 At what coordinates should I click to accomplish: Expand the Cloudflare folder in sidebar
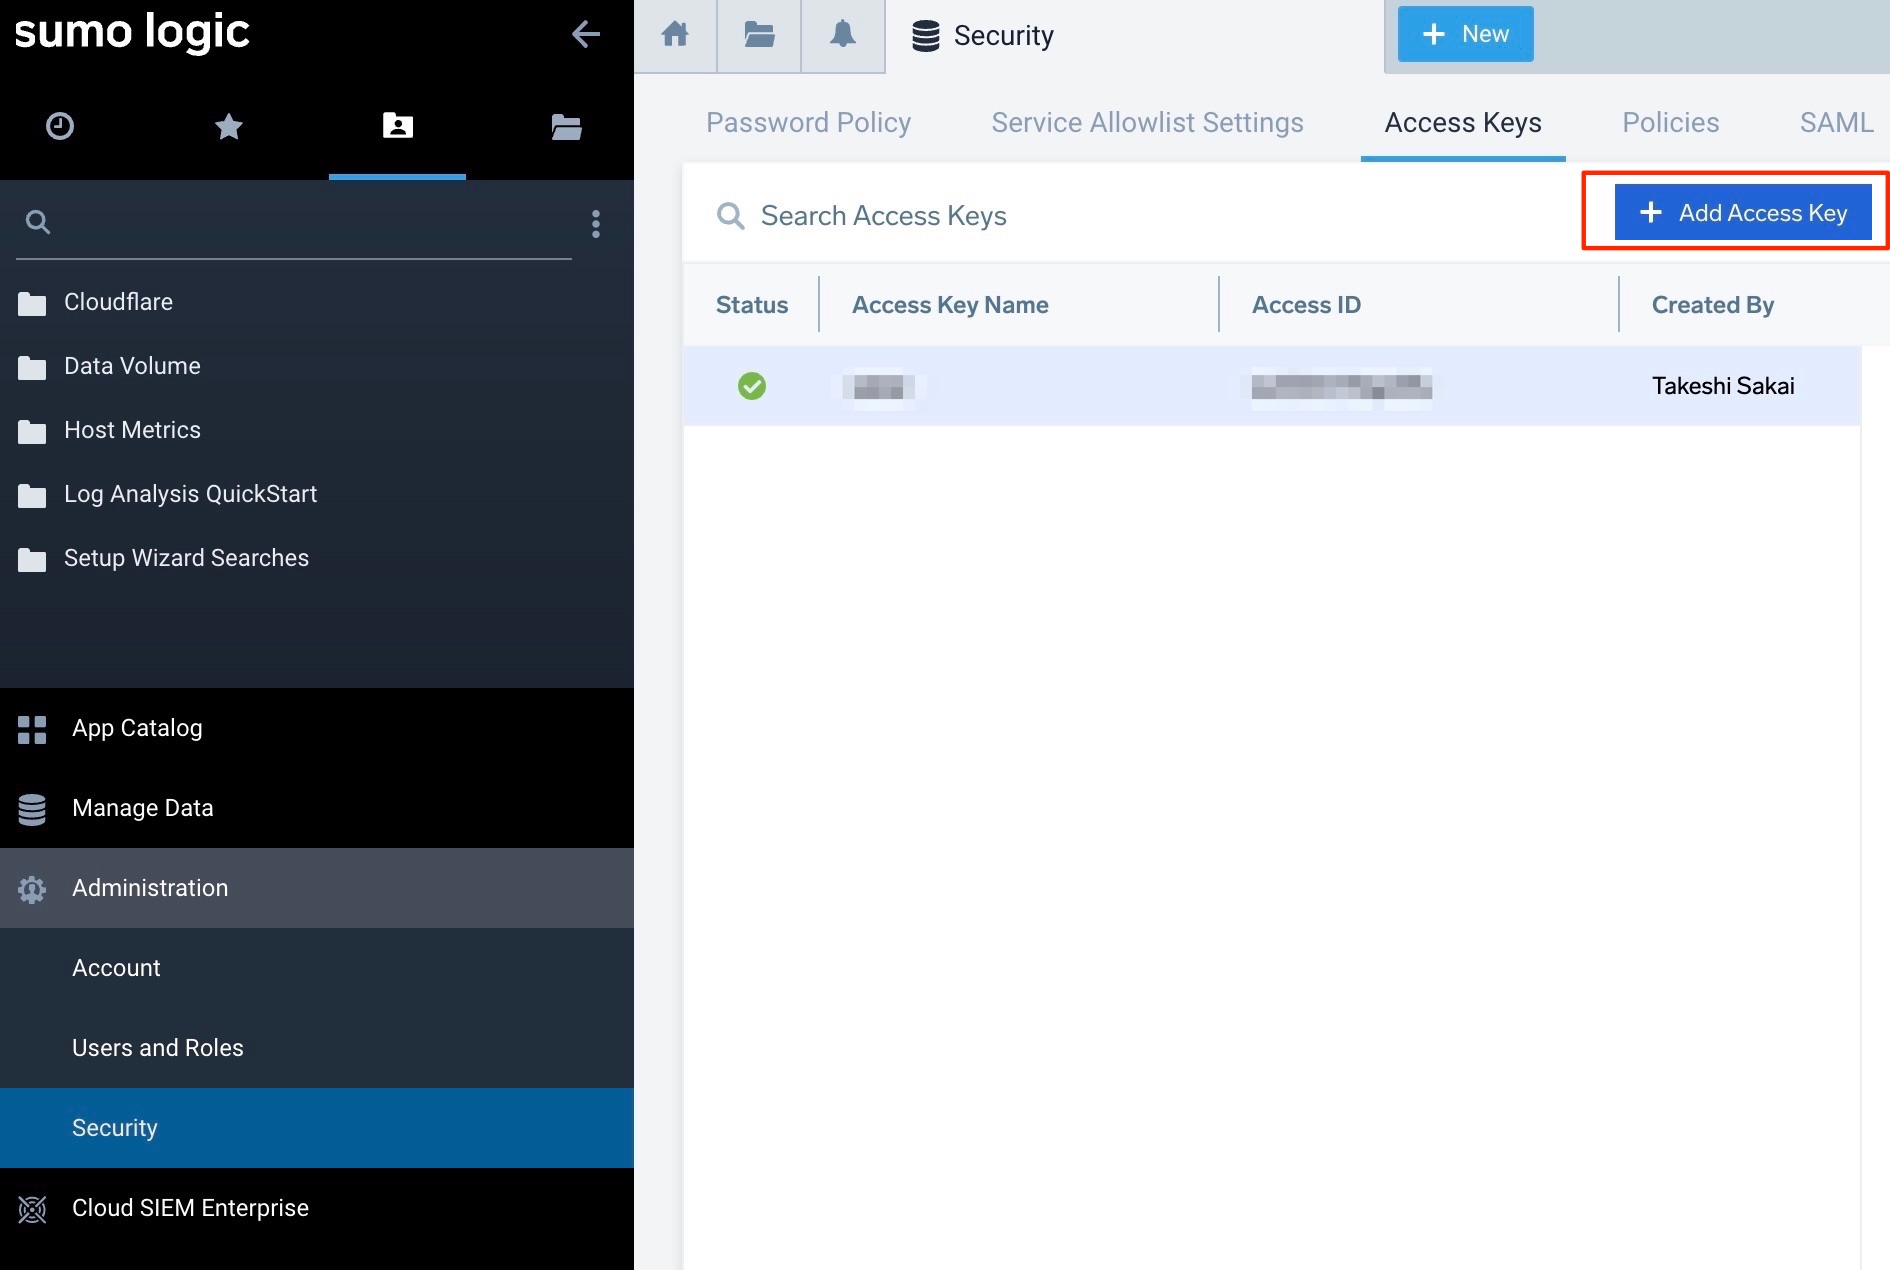pos(118,301)
